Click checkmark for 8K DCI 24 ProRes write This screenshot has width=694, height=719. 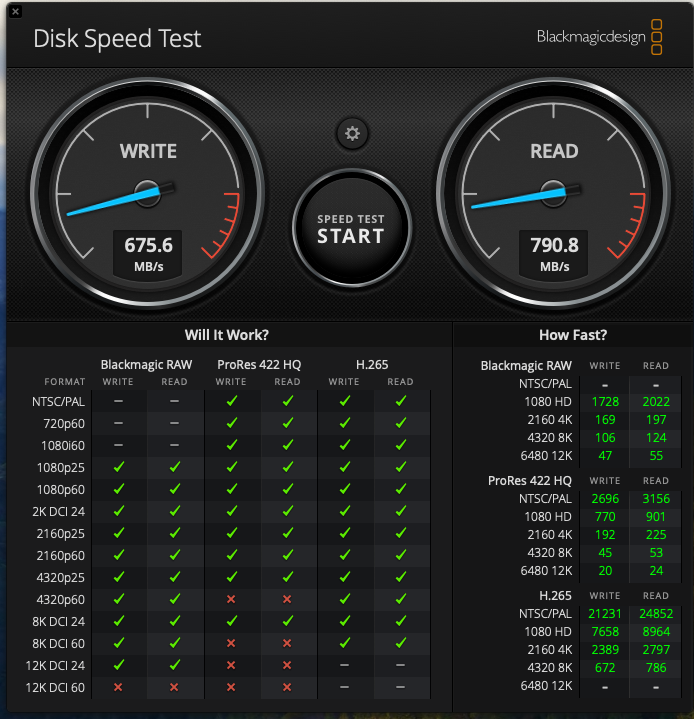pos(232,621)
